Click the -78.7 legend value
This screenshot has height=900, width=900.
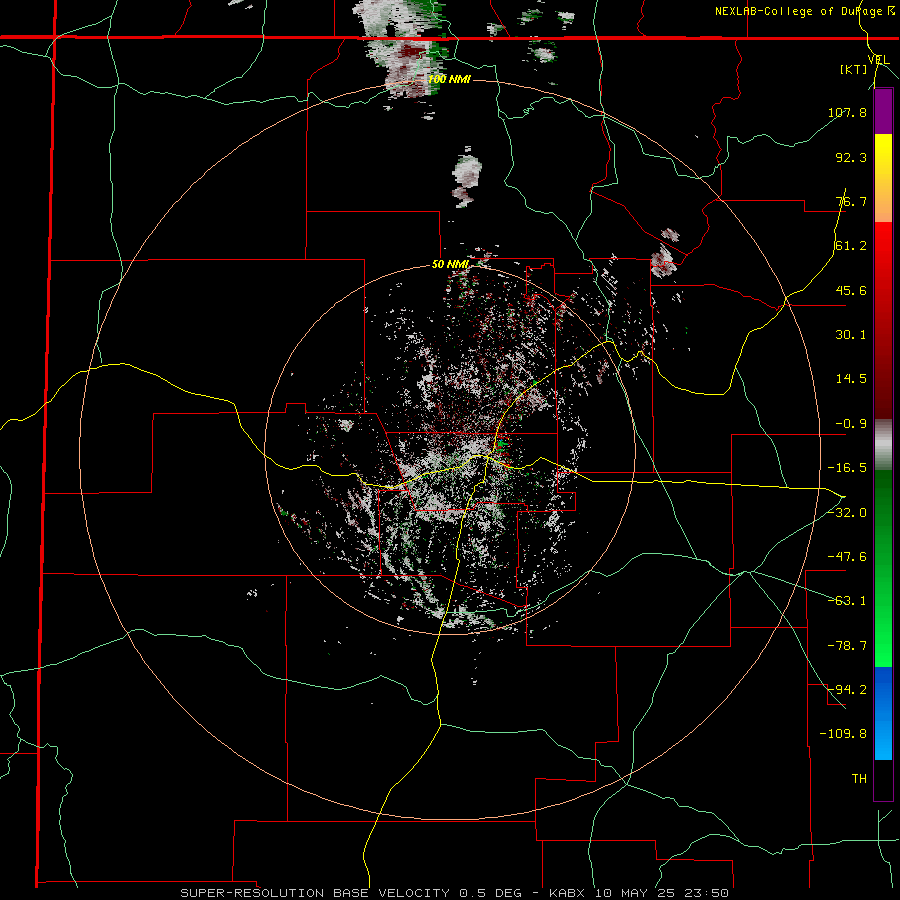pyautogui.click(x=847, y=646)
